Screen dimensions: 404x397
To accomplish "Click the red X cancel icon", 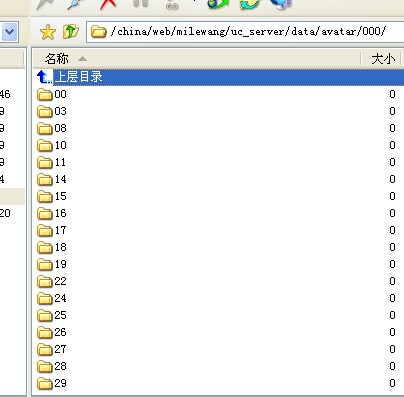I will [108, 4].
